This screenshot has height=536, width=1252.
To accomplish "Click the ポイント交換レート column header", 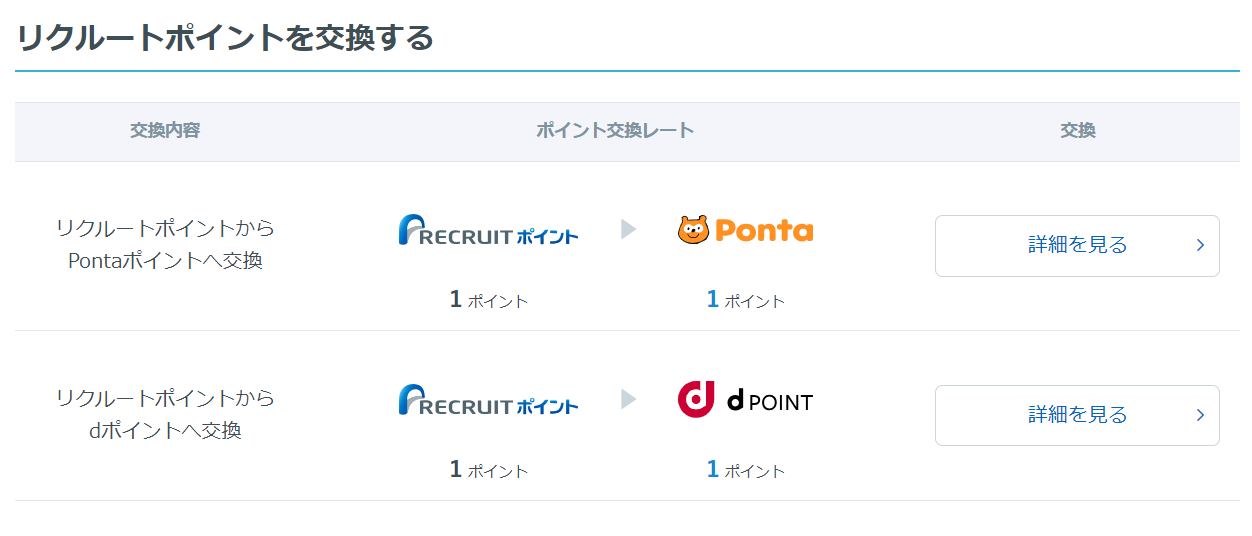I will 614,130.
